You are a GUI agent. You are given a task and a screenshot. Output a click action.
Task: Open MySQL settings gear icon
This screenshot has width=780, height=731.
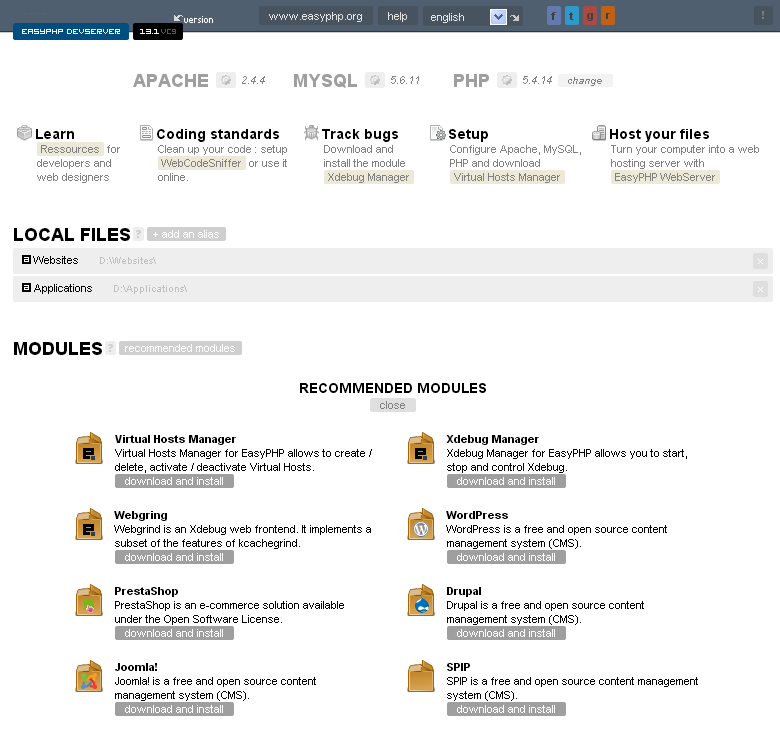click(x=375, y=80)
